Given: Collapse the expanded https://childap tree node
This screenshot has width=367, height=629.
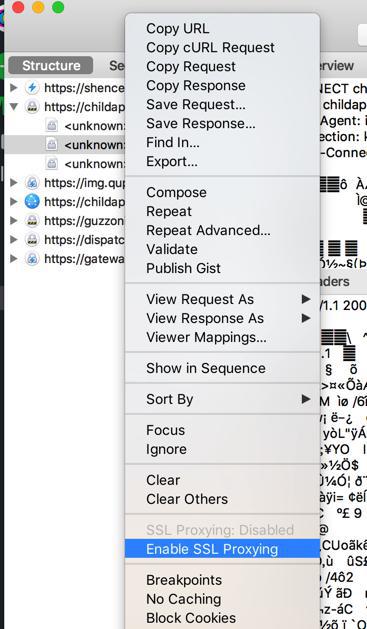Looking at the screenshot, I should click(x=14, y=107).
